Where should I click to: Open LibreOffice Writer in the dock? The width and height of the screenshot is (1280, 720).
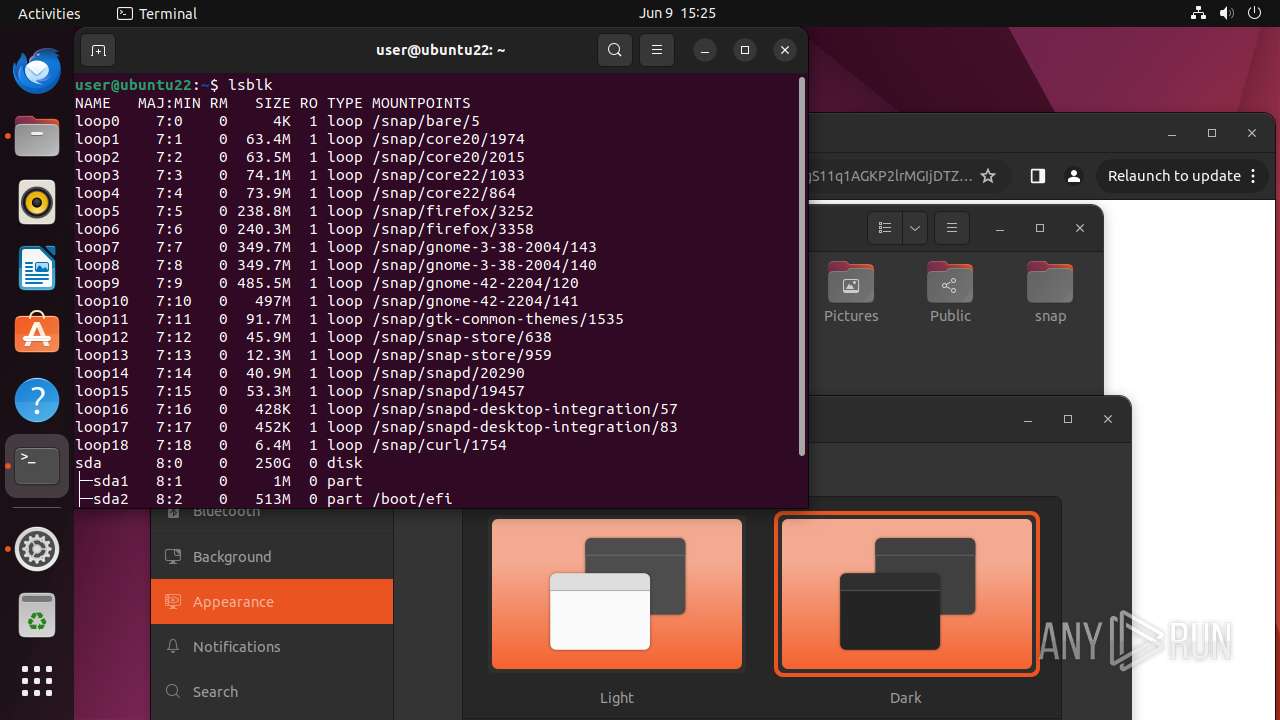pyautogui.click(x=37, y=268)
